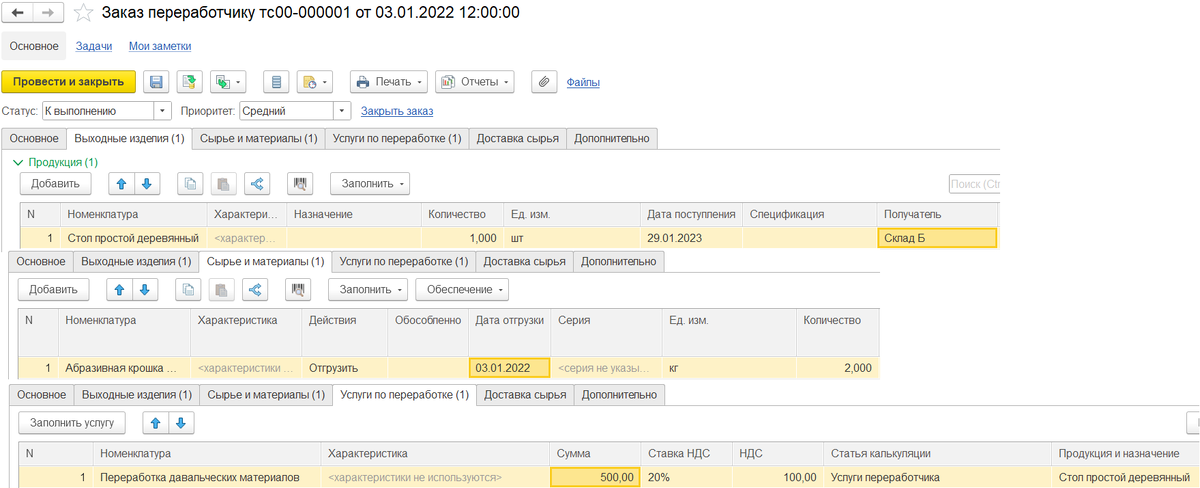
Task: Copy rows icon in the toolbar with Обеспечение
Action: click(189, 289)
